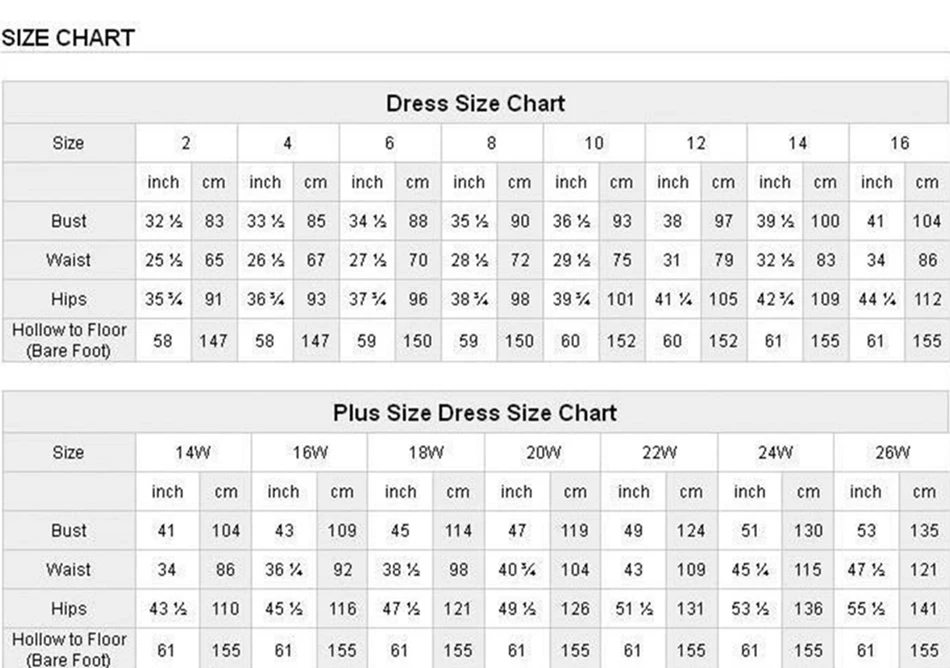Select the size 16 column header
Screen dimensions: 950x668
(899, 143)
